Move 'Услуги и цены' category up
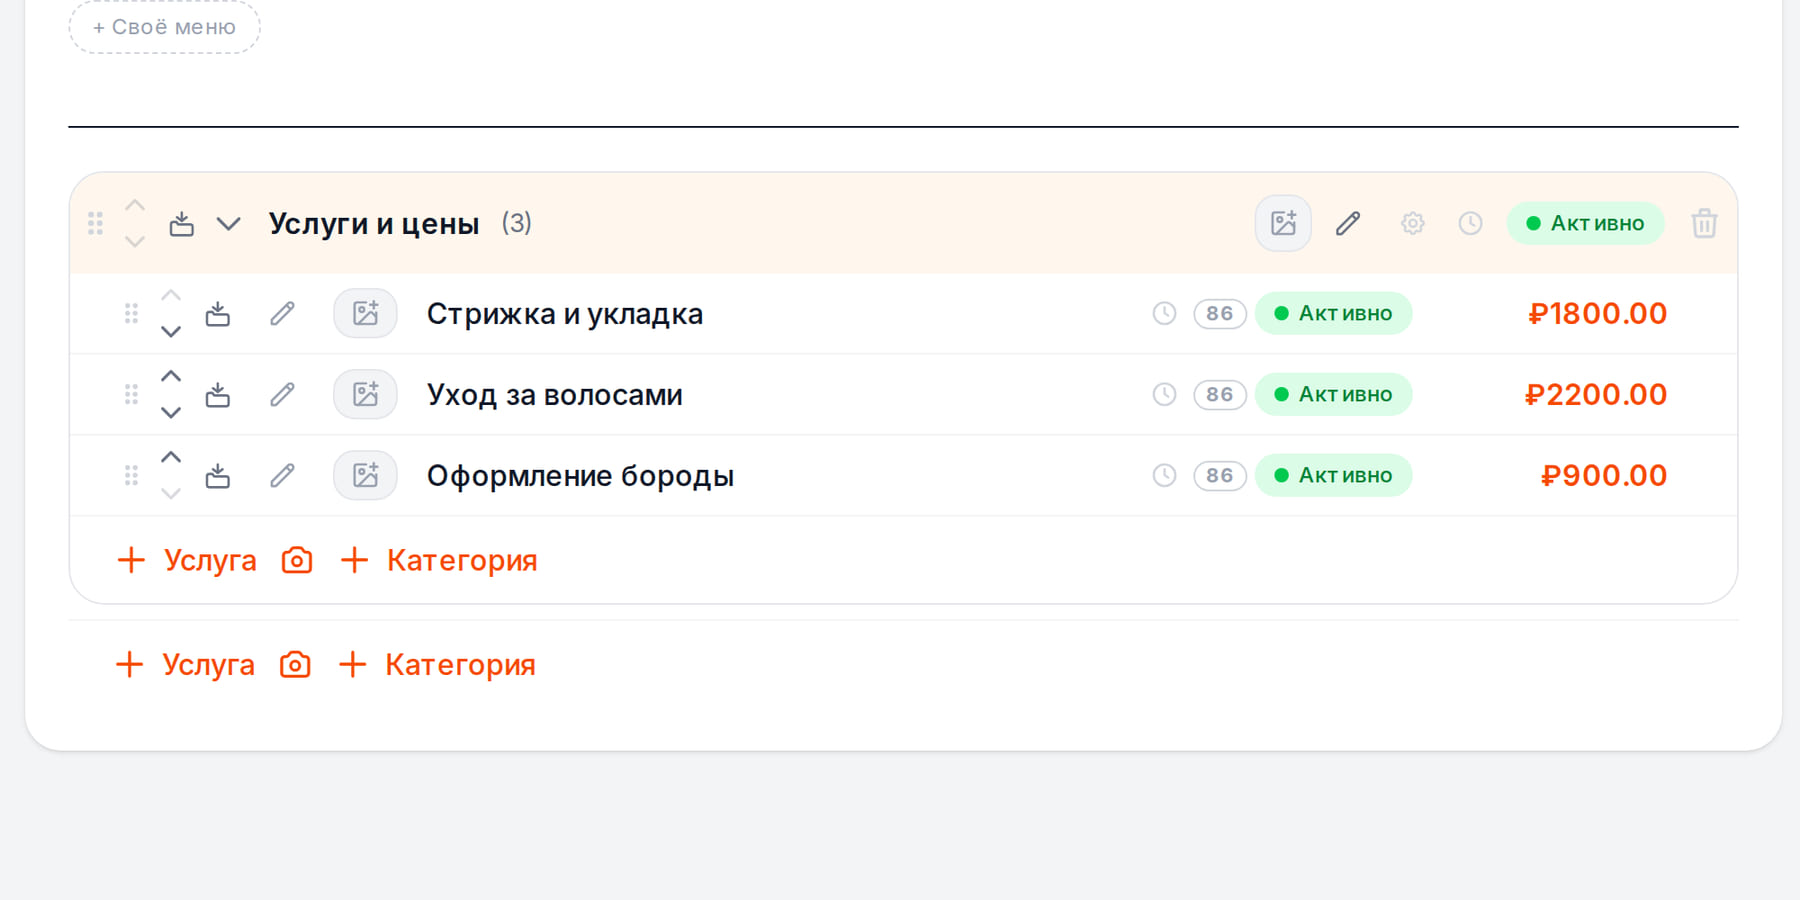Screen dimensions: 1800x900 tap(135, 205)
